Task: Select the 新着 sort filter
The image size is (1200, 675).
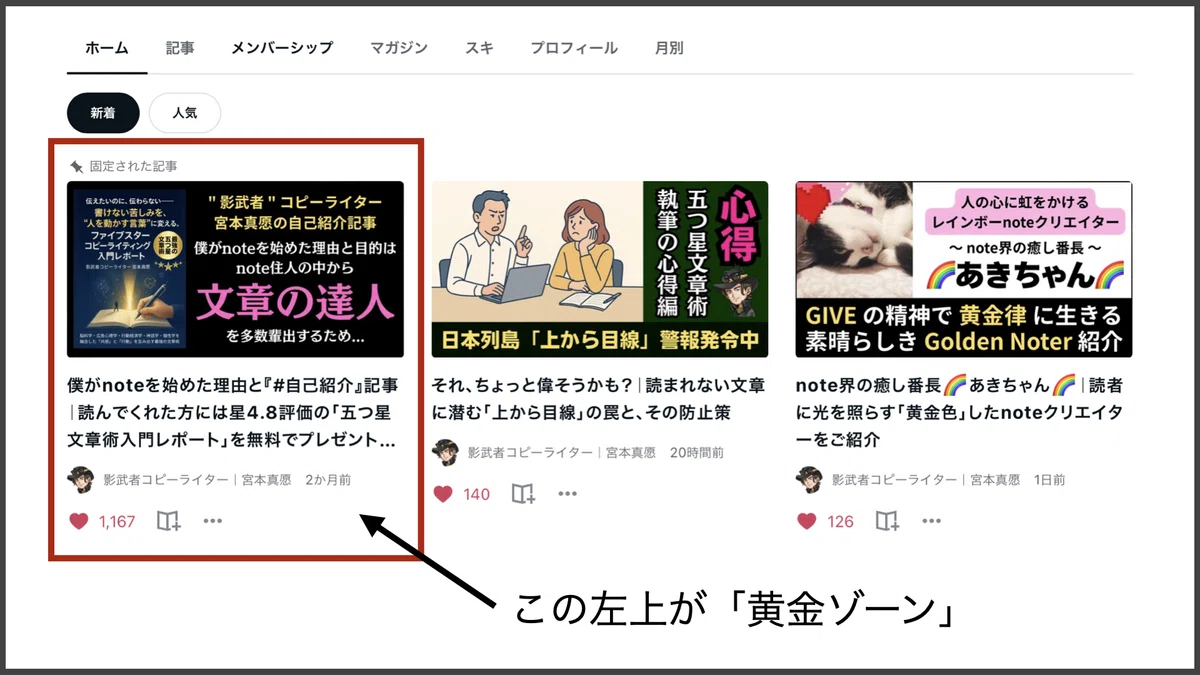Action: [x=103, y=113]
